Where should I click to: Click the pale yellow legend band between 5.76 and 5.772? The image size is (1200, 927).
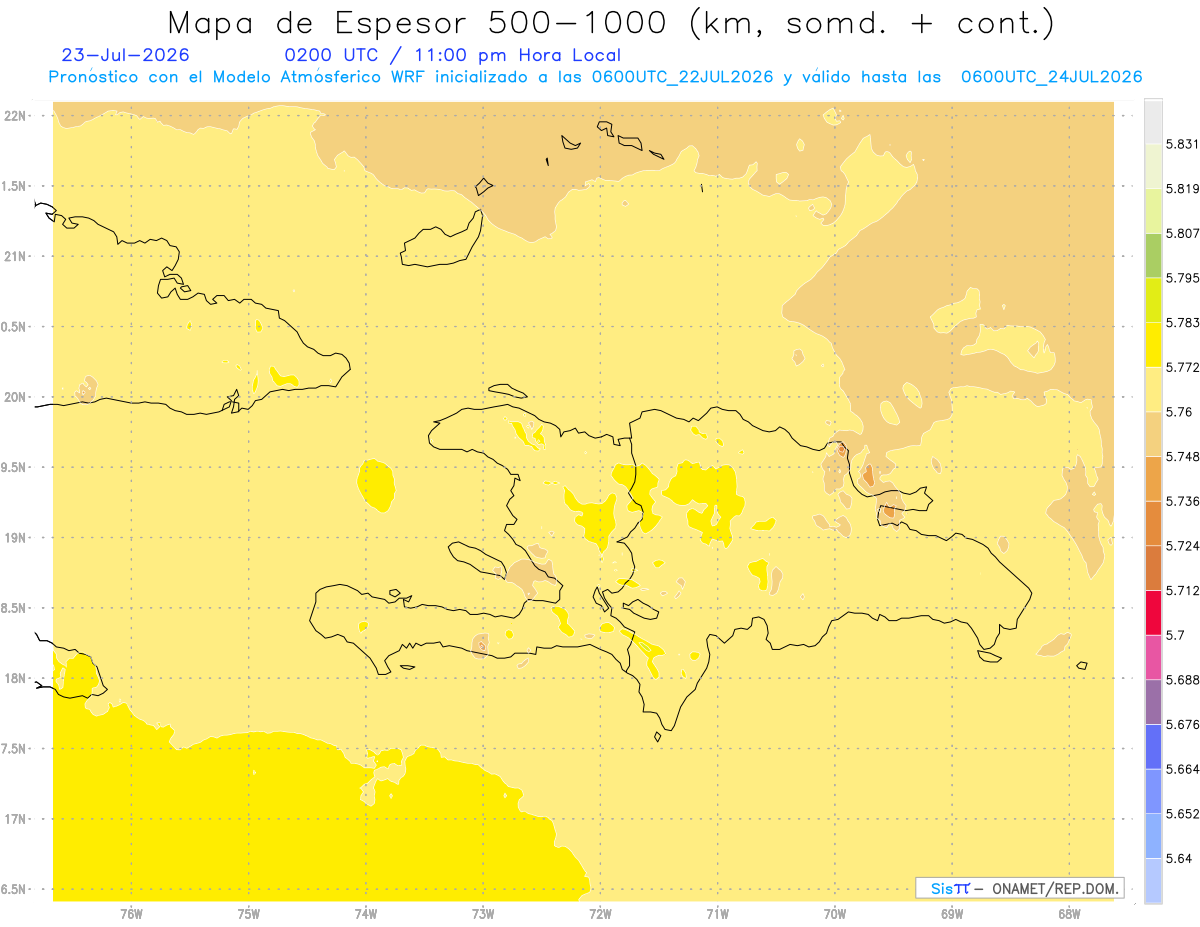tap(1153, 390)
